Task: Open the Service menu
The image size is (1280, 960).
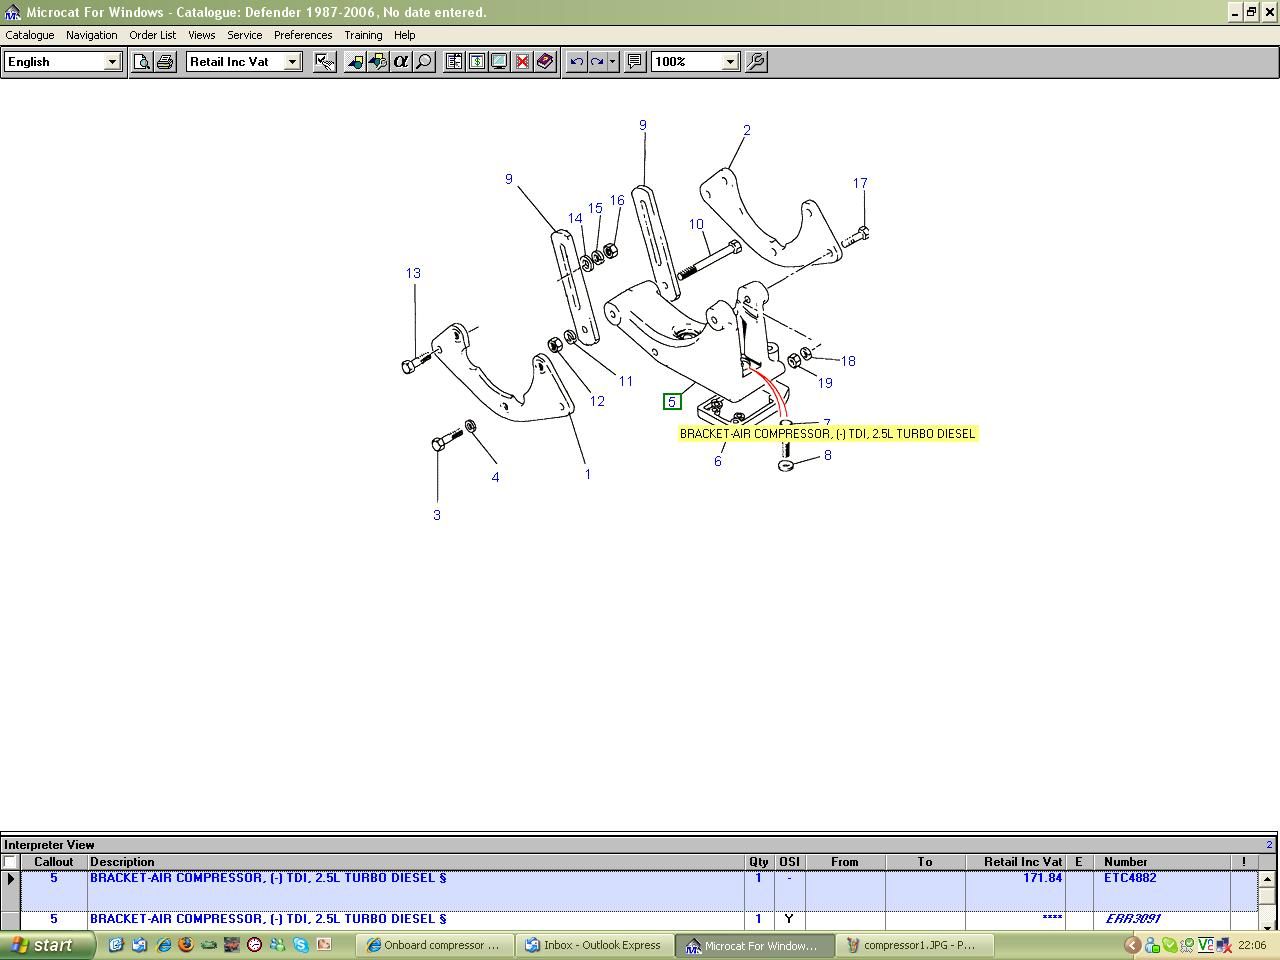Action: tap(245, 35)
